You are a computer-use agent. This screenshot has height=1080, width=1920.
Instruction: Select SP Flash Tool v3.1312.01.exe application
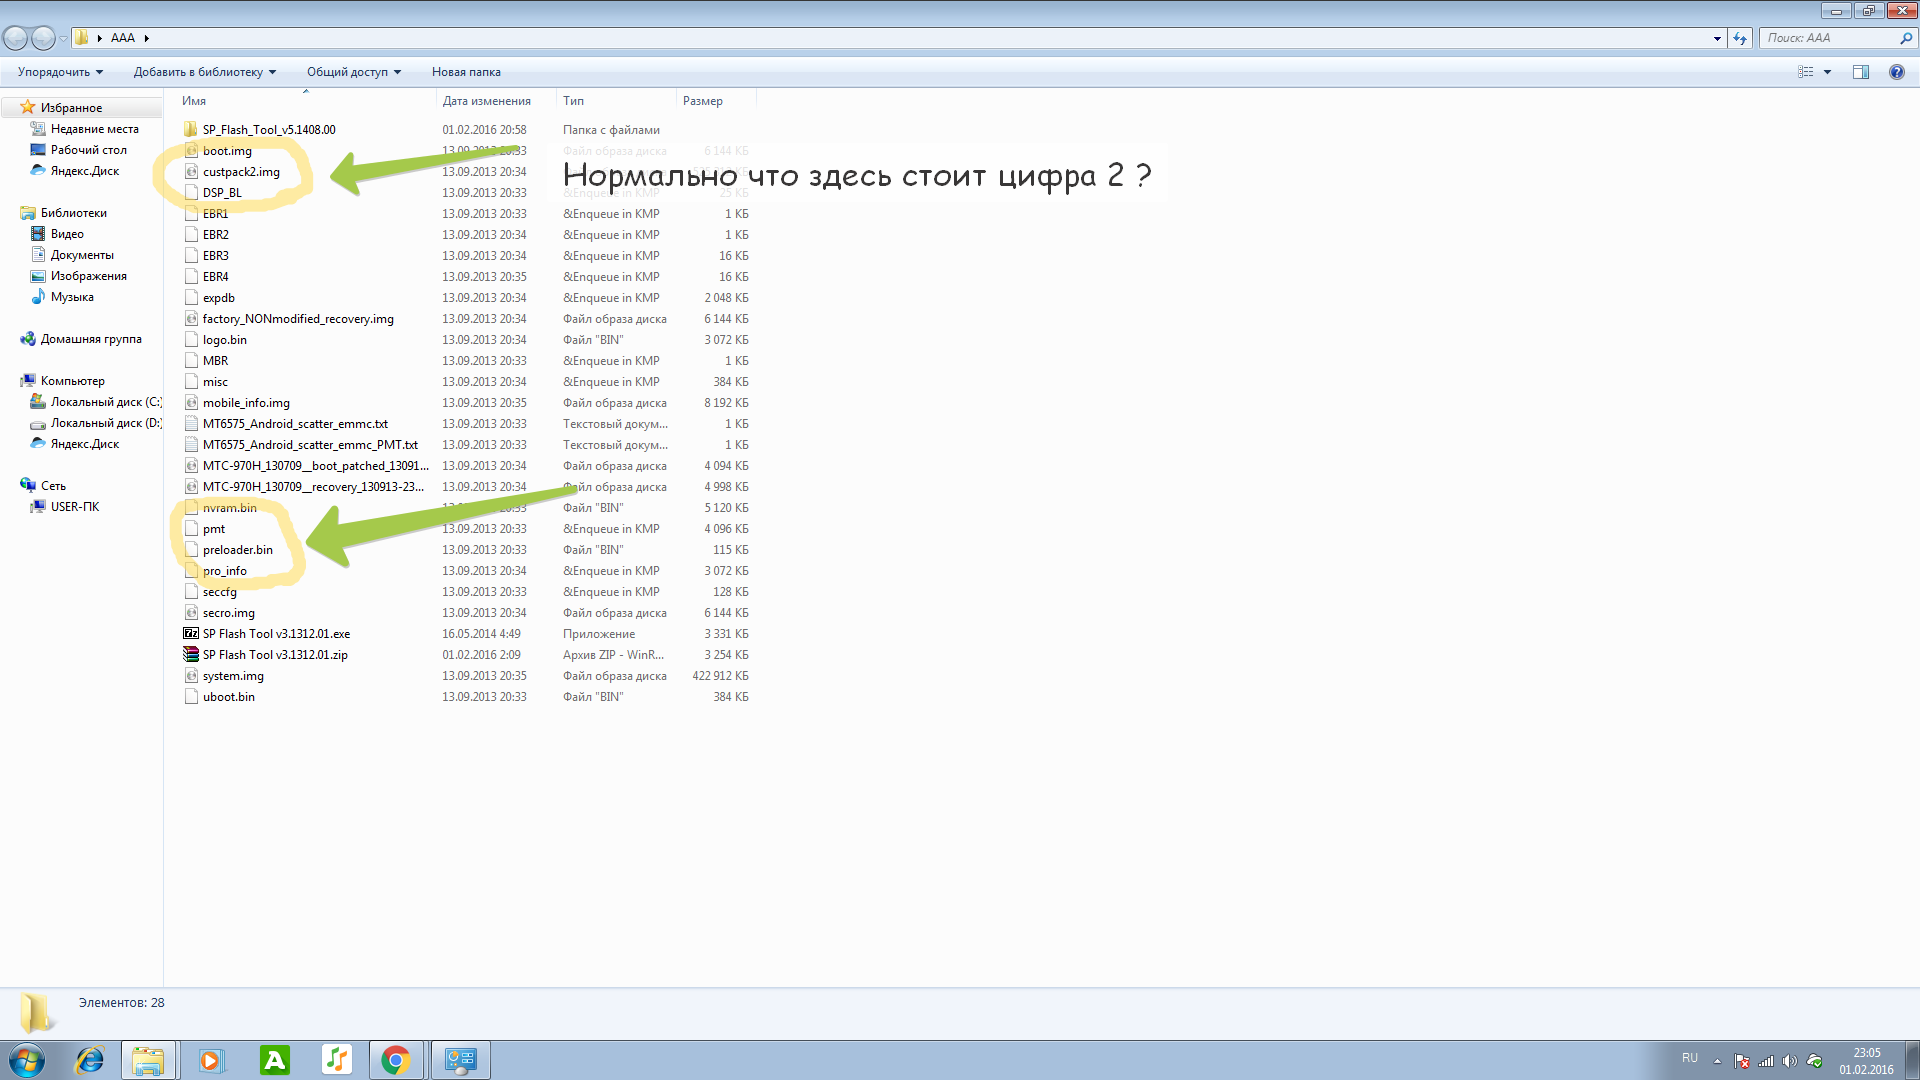coord(276,634)
